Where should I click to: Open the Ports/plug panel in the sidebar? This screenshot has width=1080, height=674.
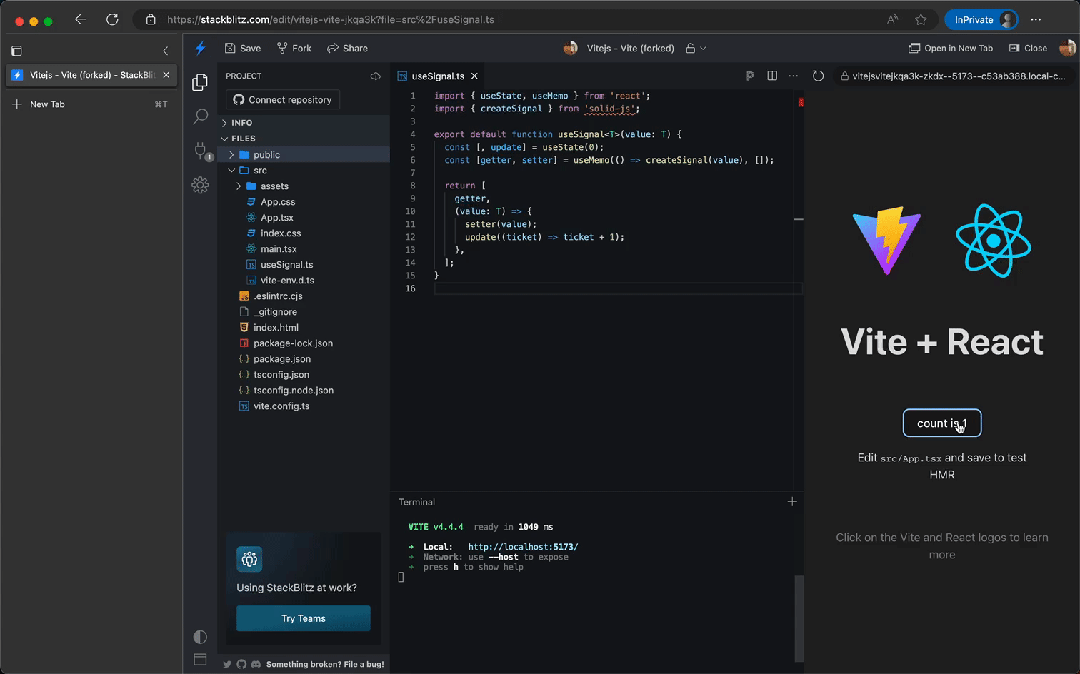200,151
